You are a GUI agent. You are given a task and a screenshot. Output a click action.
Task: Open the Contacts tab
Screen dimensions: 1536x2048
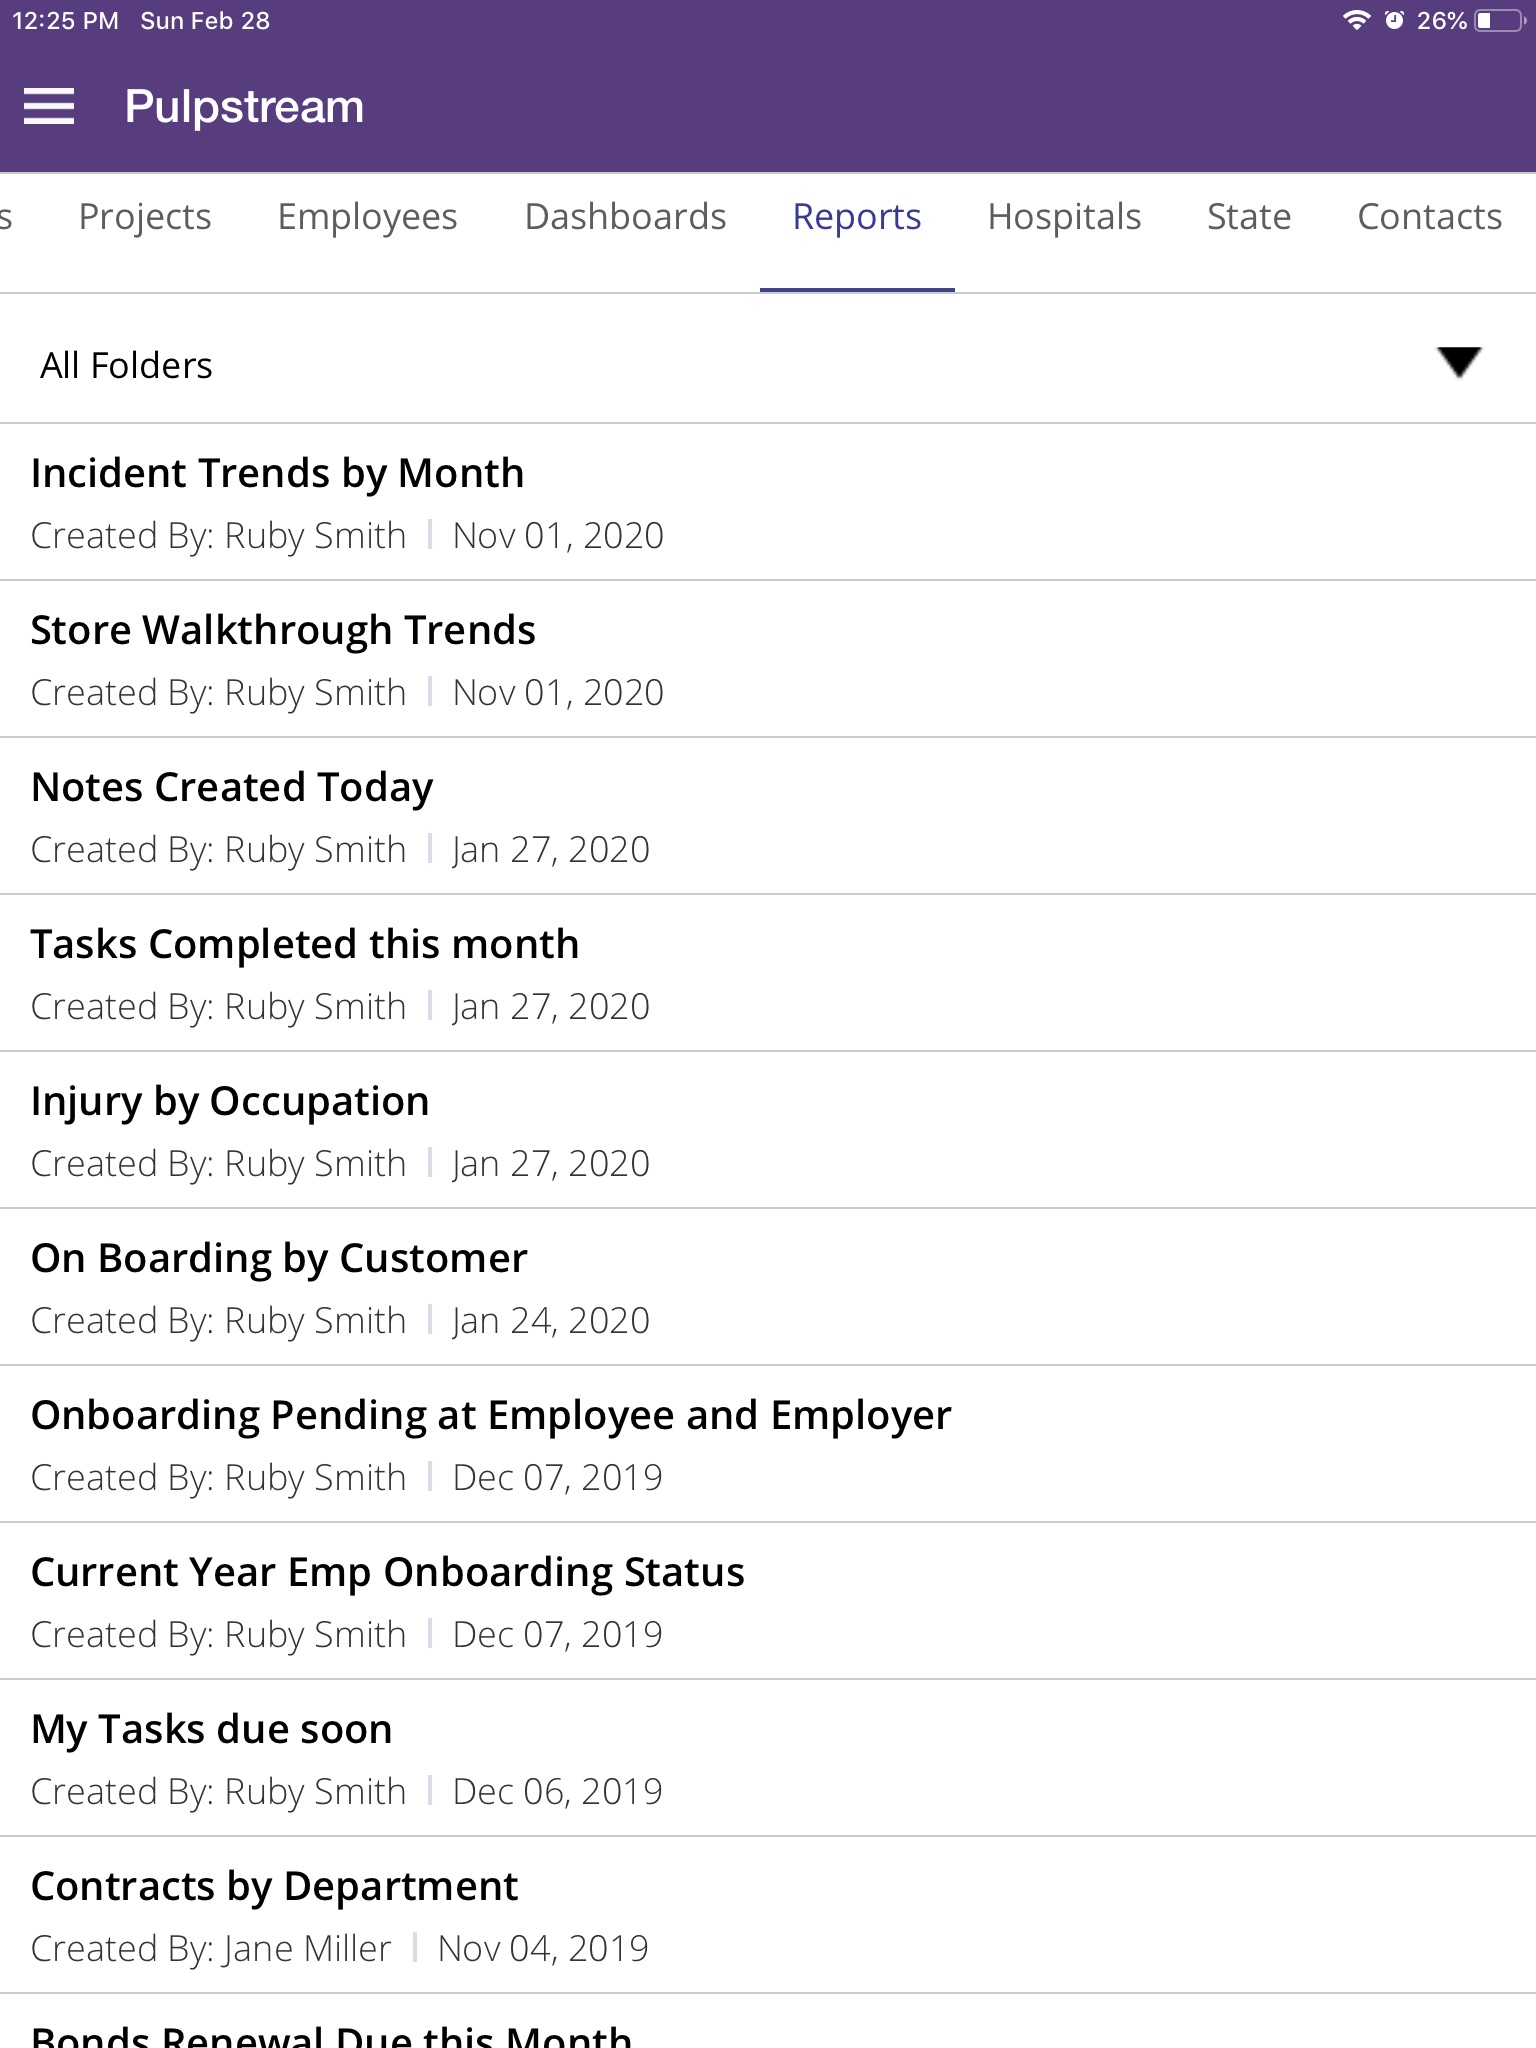(1429, 217)
